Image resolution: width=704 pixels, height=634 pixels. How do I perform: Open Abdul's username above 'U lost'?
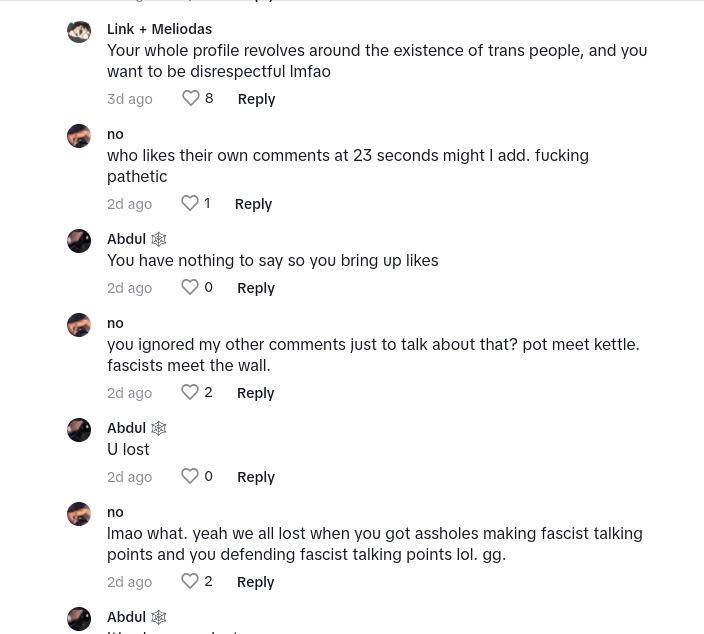point(127,428)
